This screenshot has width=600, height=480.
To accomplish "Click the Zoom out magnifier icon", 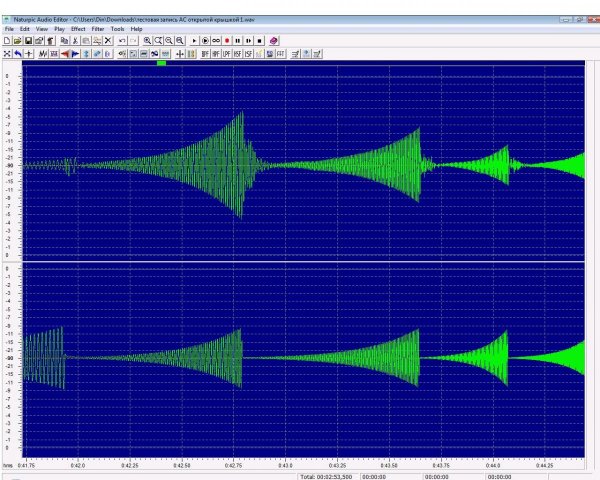I will 169,41.
